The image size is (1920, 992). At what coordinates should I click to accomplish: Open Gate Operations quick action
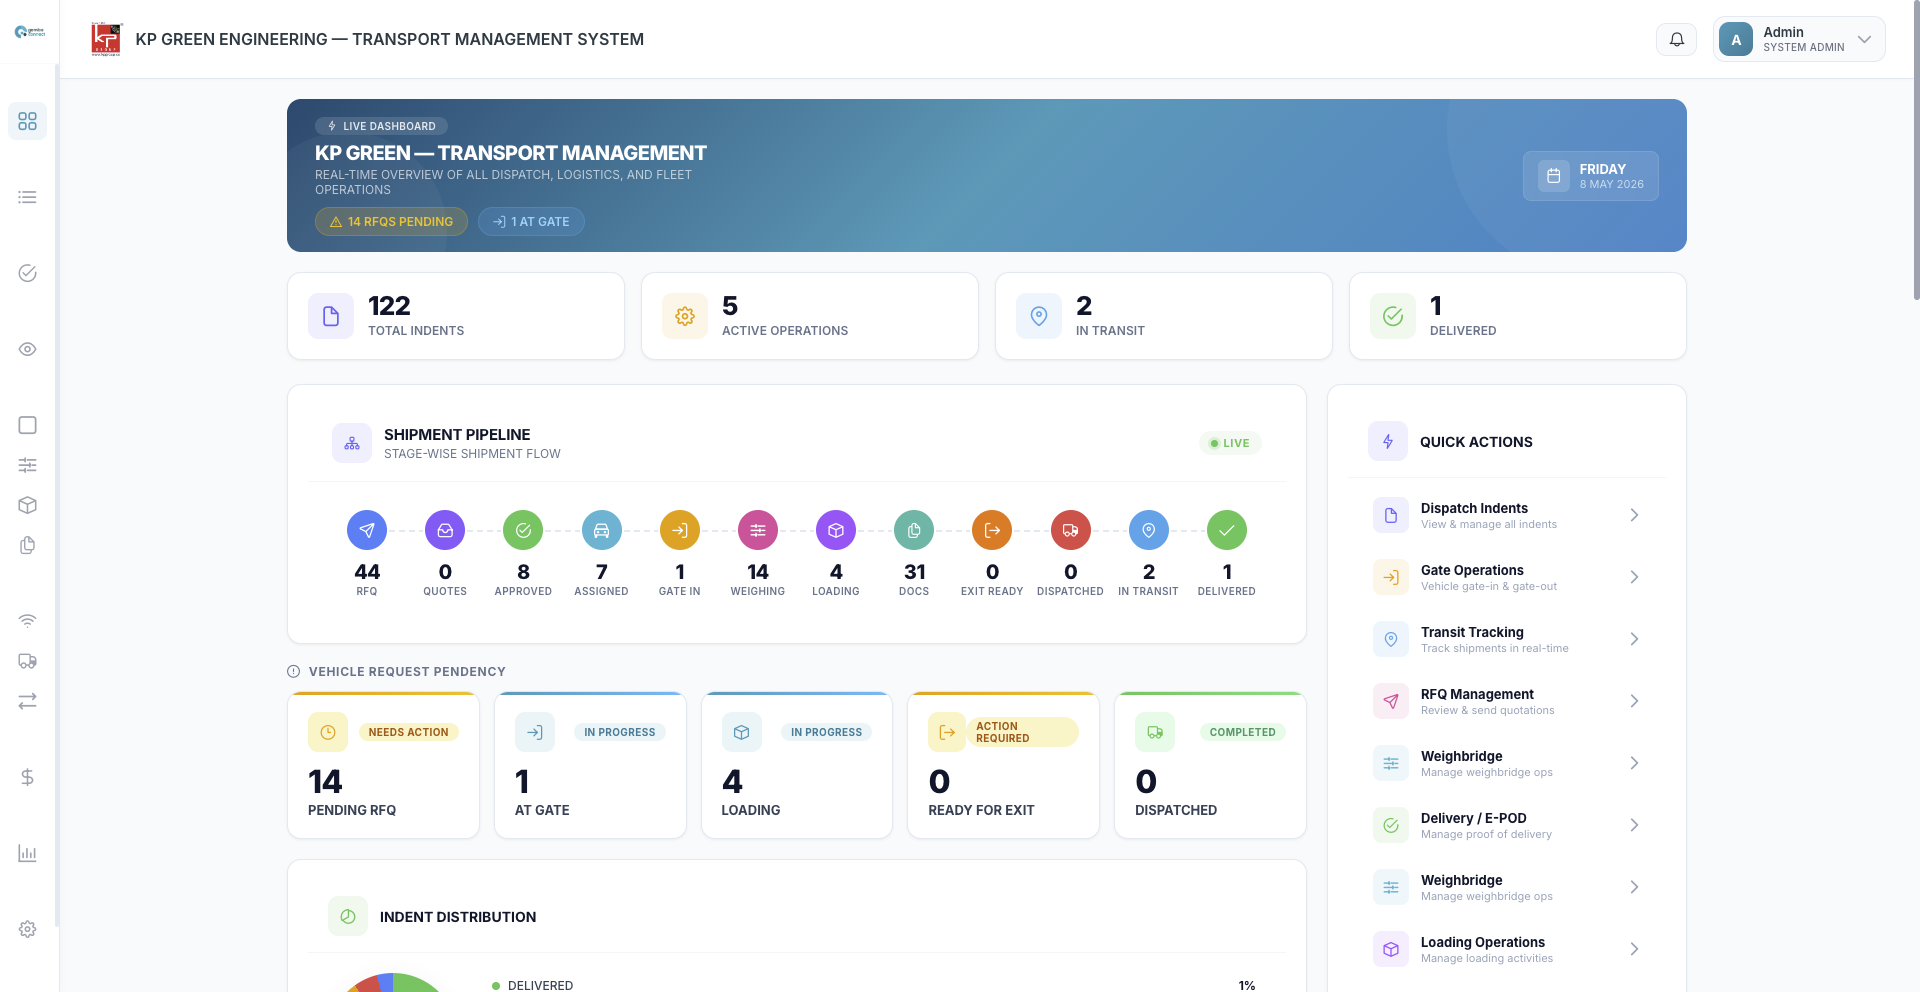click(1507, 577)
